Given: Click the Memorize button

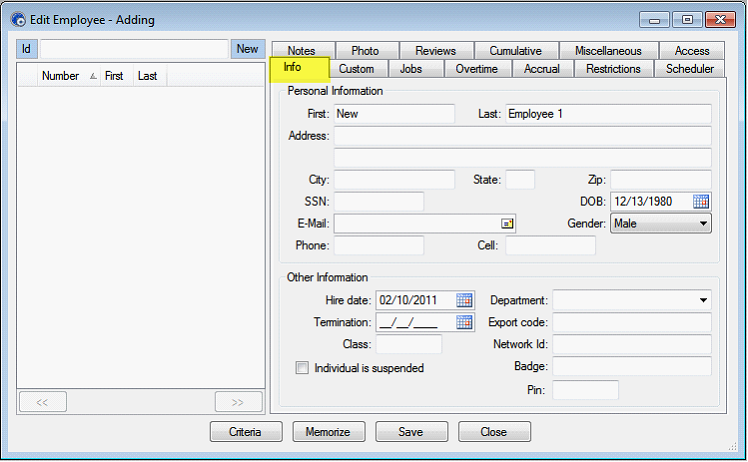Looking at the screenshot, I should (329, 432).
